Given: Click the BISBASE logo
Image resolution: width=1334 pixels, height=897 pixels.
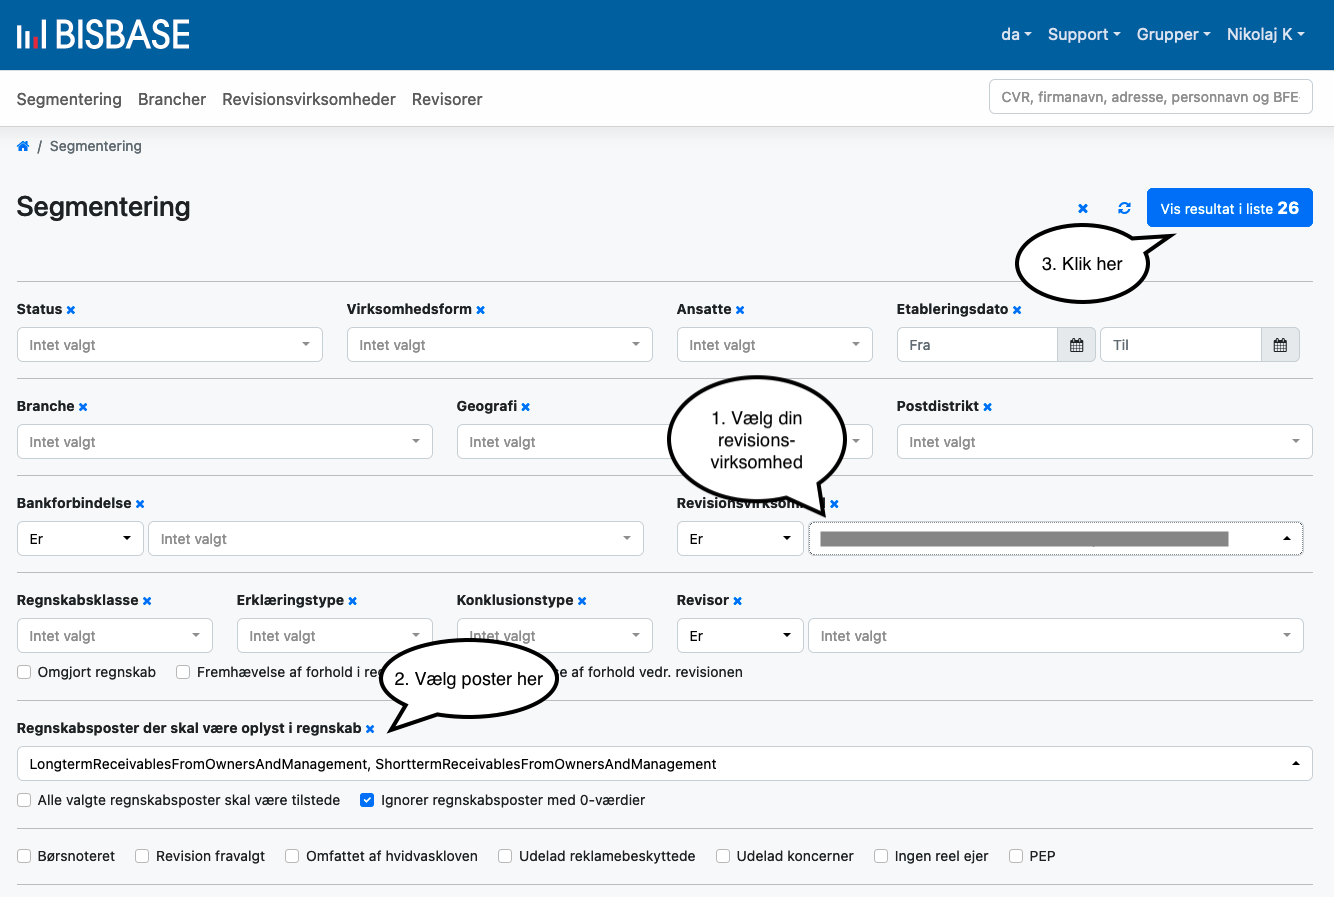Looking at the screenshot, I should click(103, 35).
